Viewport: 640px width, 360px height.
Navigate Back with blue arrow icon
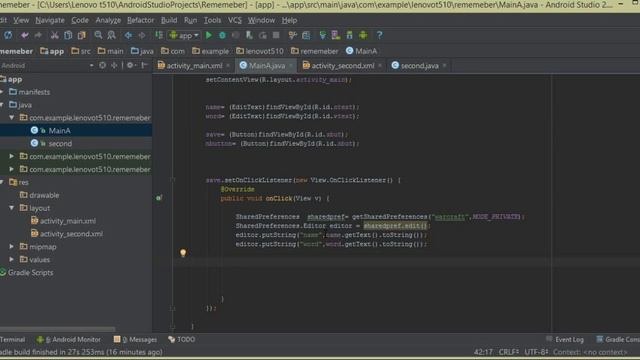128,36
